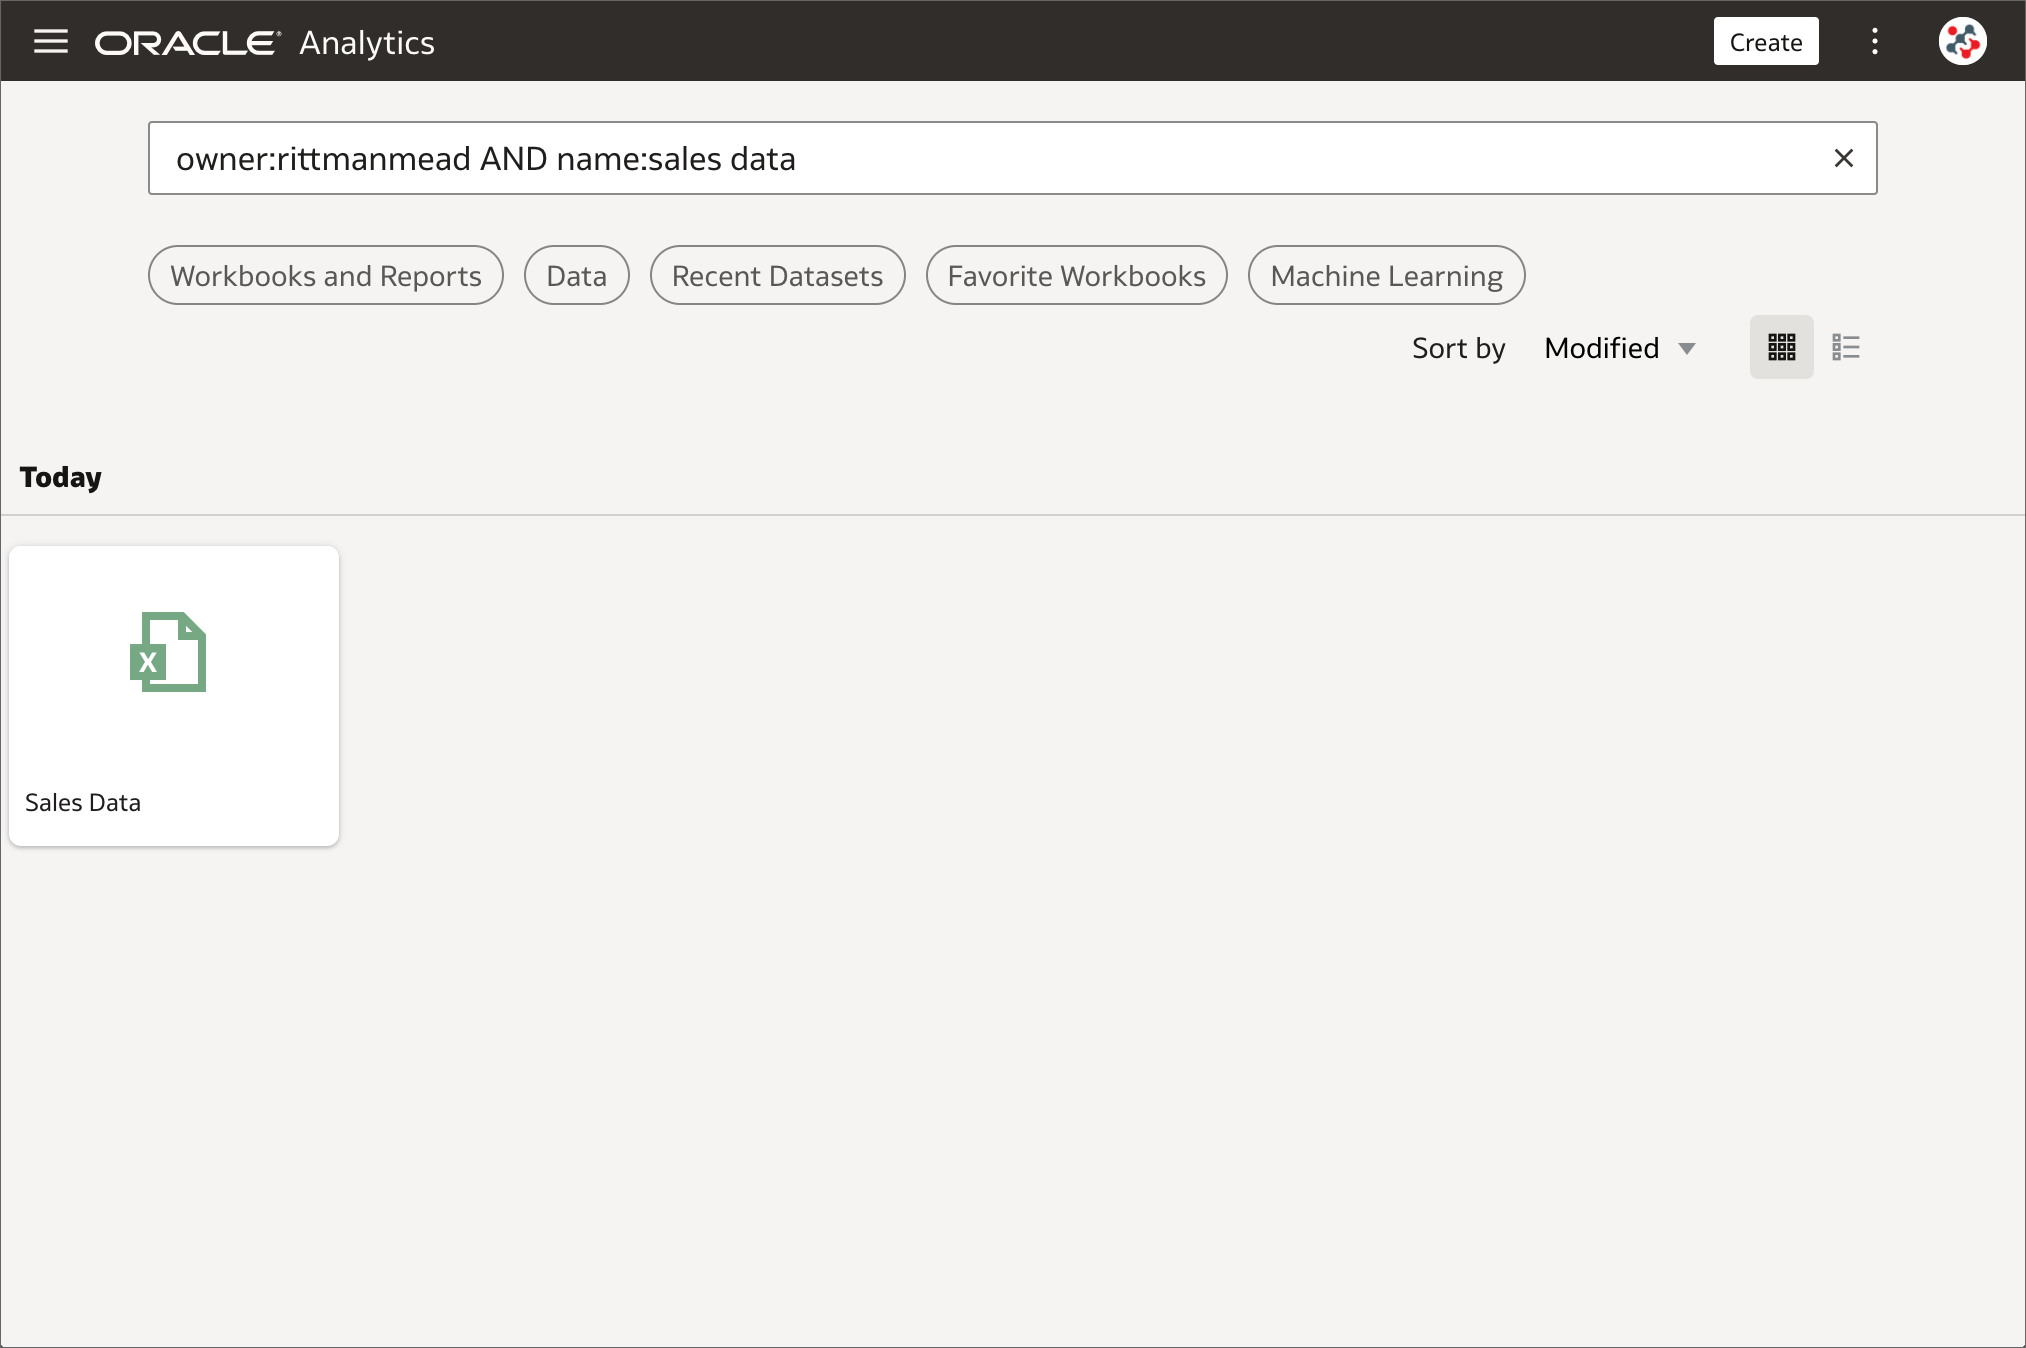Click the user avatar profile icon
Image resolution: width=2026 pixels, height=1348 pixels.
(1961, 41)
